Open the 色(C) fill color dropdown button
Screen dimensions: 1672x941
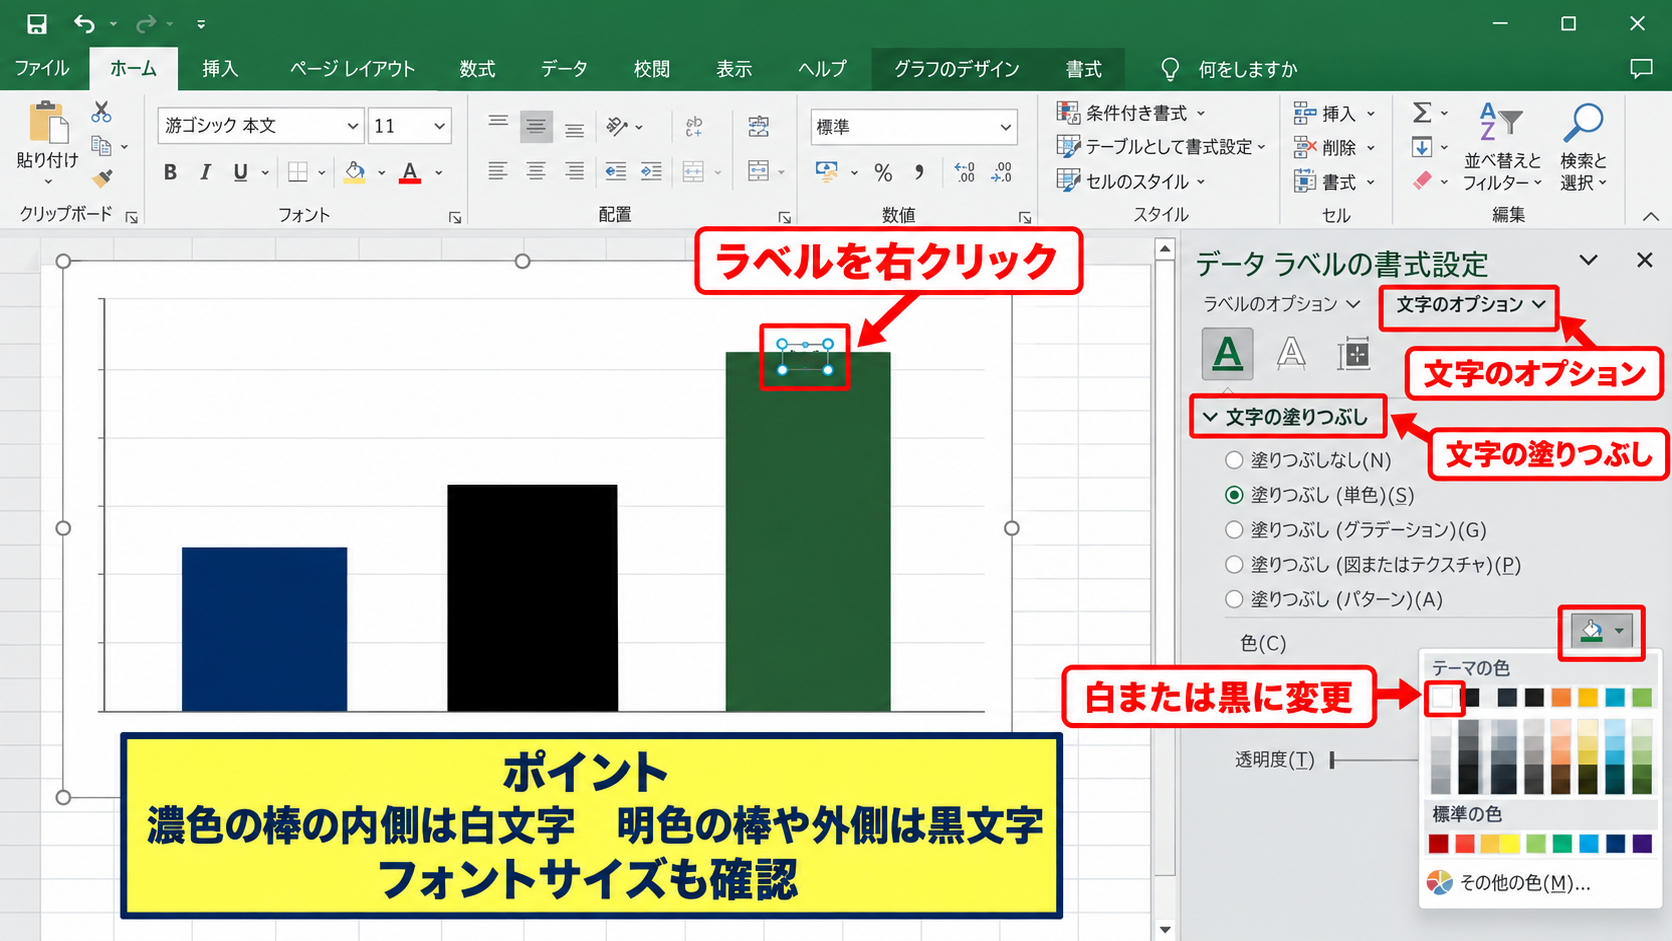(x=1602, y=631)
